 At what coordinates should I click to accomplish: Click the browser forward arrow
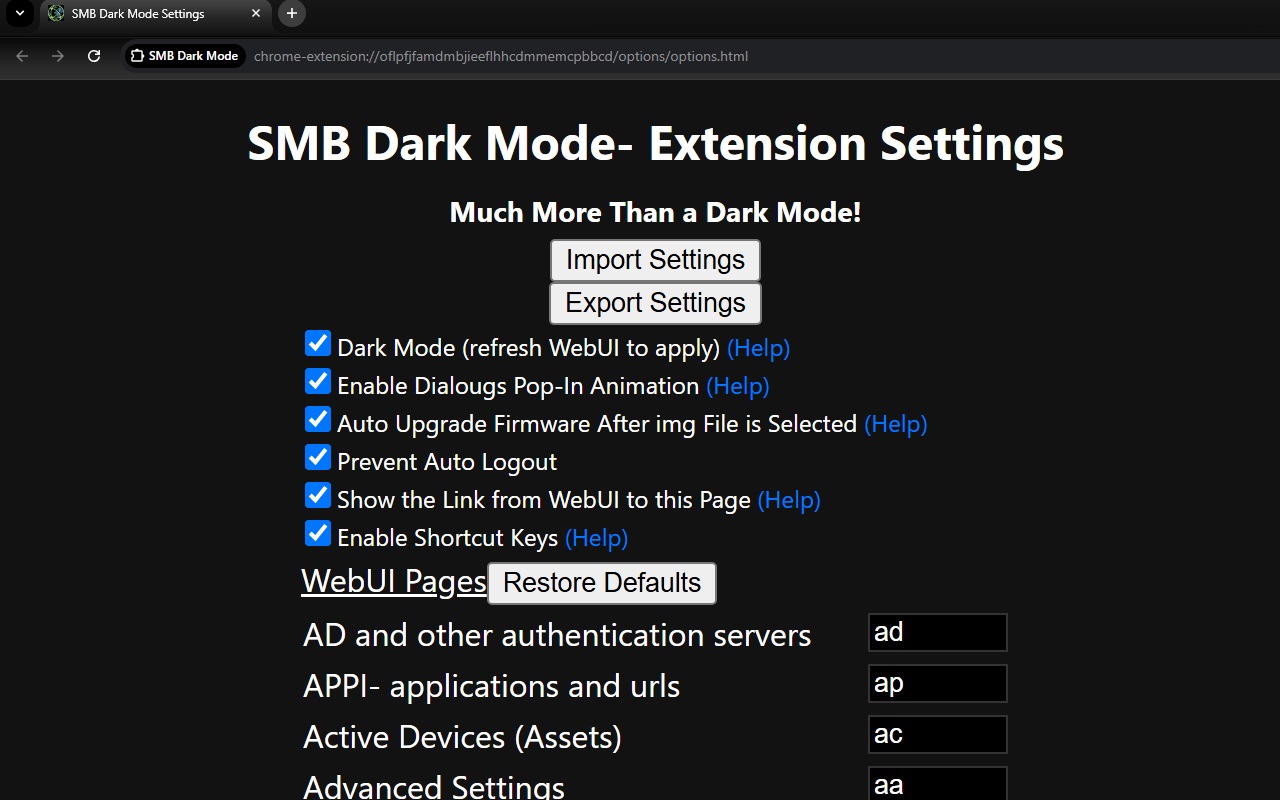point(58,56)
